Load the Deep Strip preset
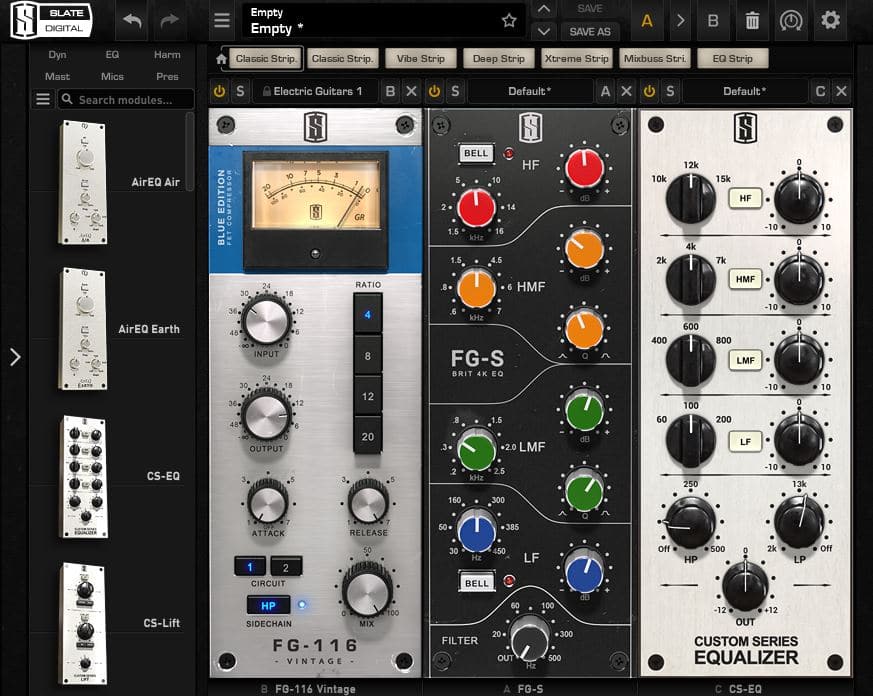This screenshot has width=873, height=696. (x=498, y=58)
